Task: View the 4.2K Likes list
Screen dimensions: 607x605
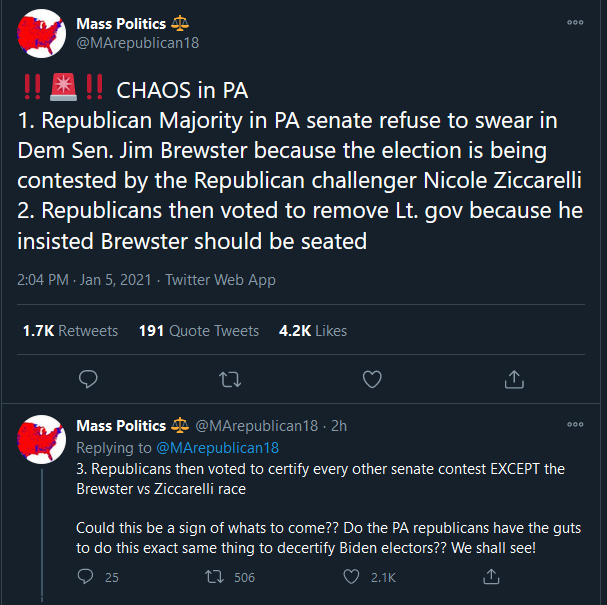Action: tap(313, 330)
